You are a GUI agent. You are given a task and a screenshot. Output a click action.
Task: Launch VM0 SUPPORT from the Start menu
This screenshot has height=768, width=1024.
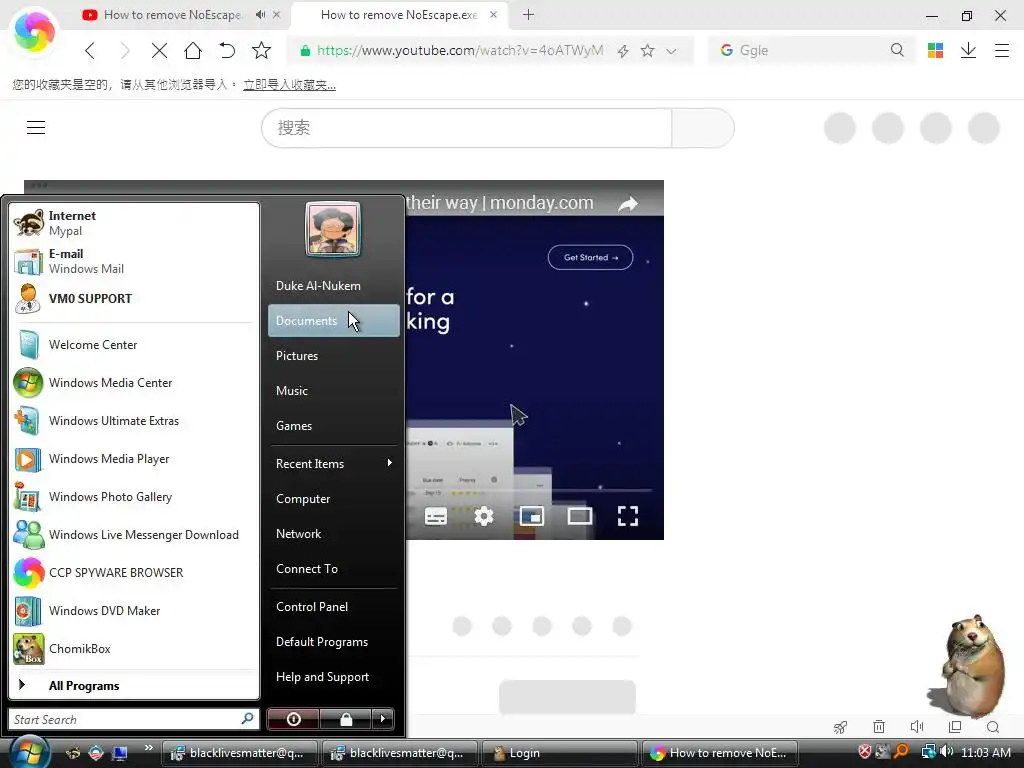pos(133,298)
